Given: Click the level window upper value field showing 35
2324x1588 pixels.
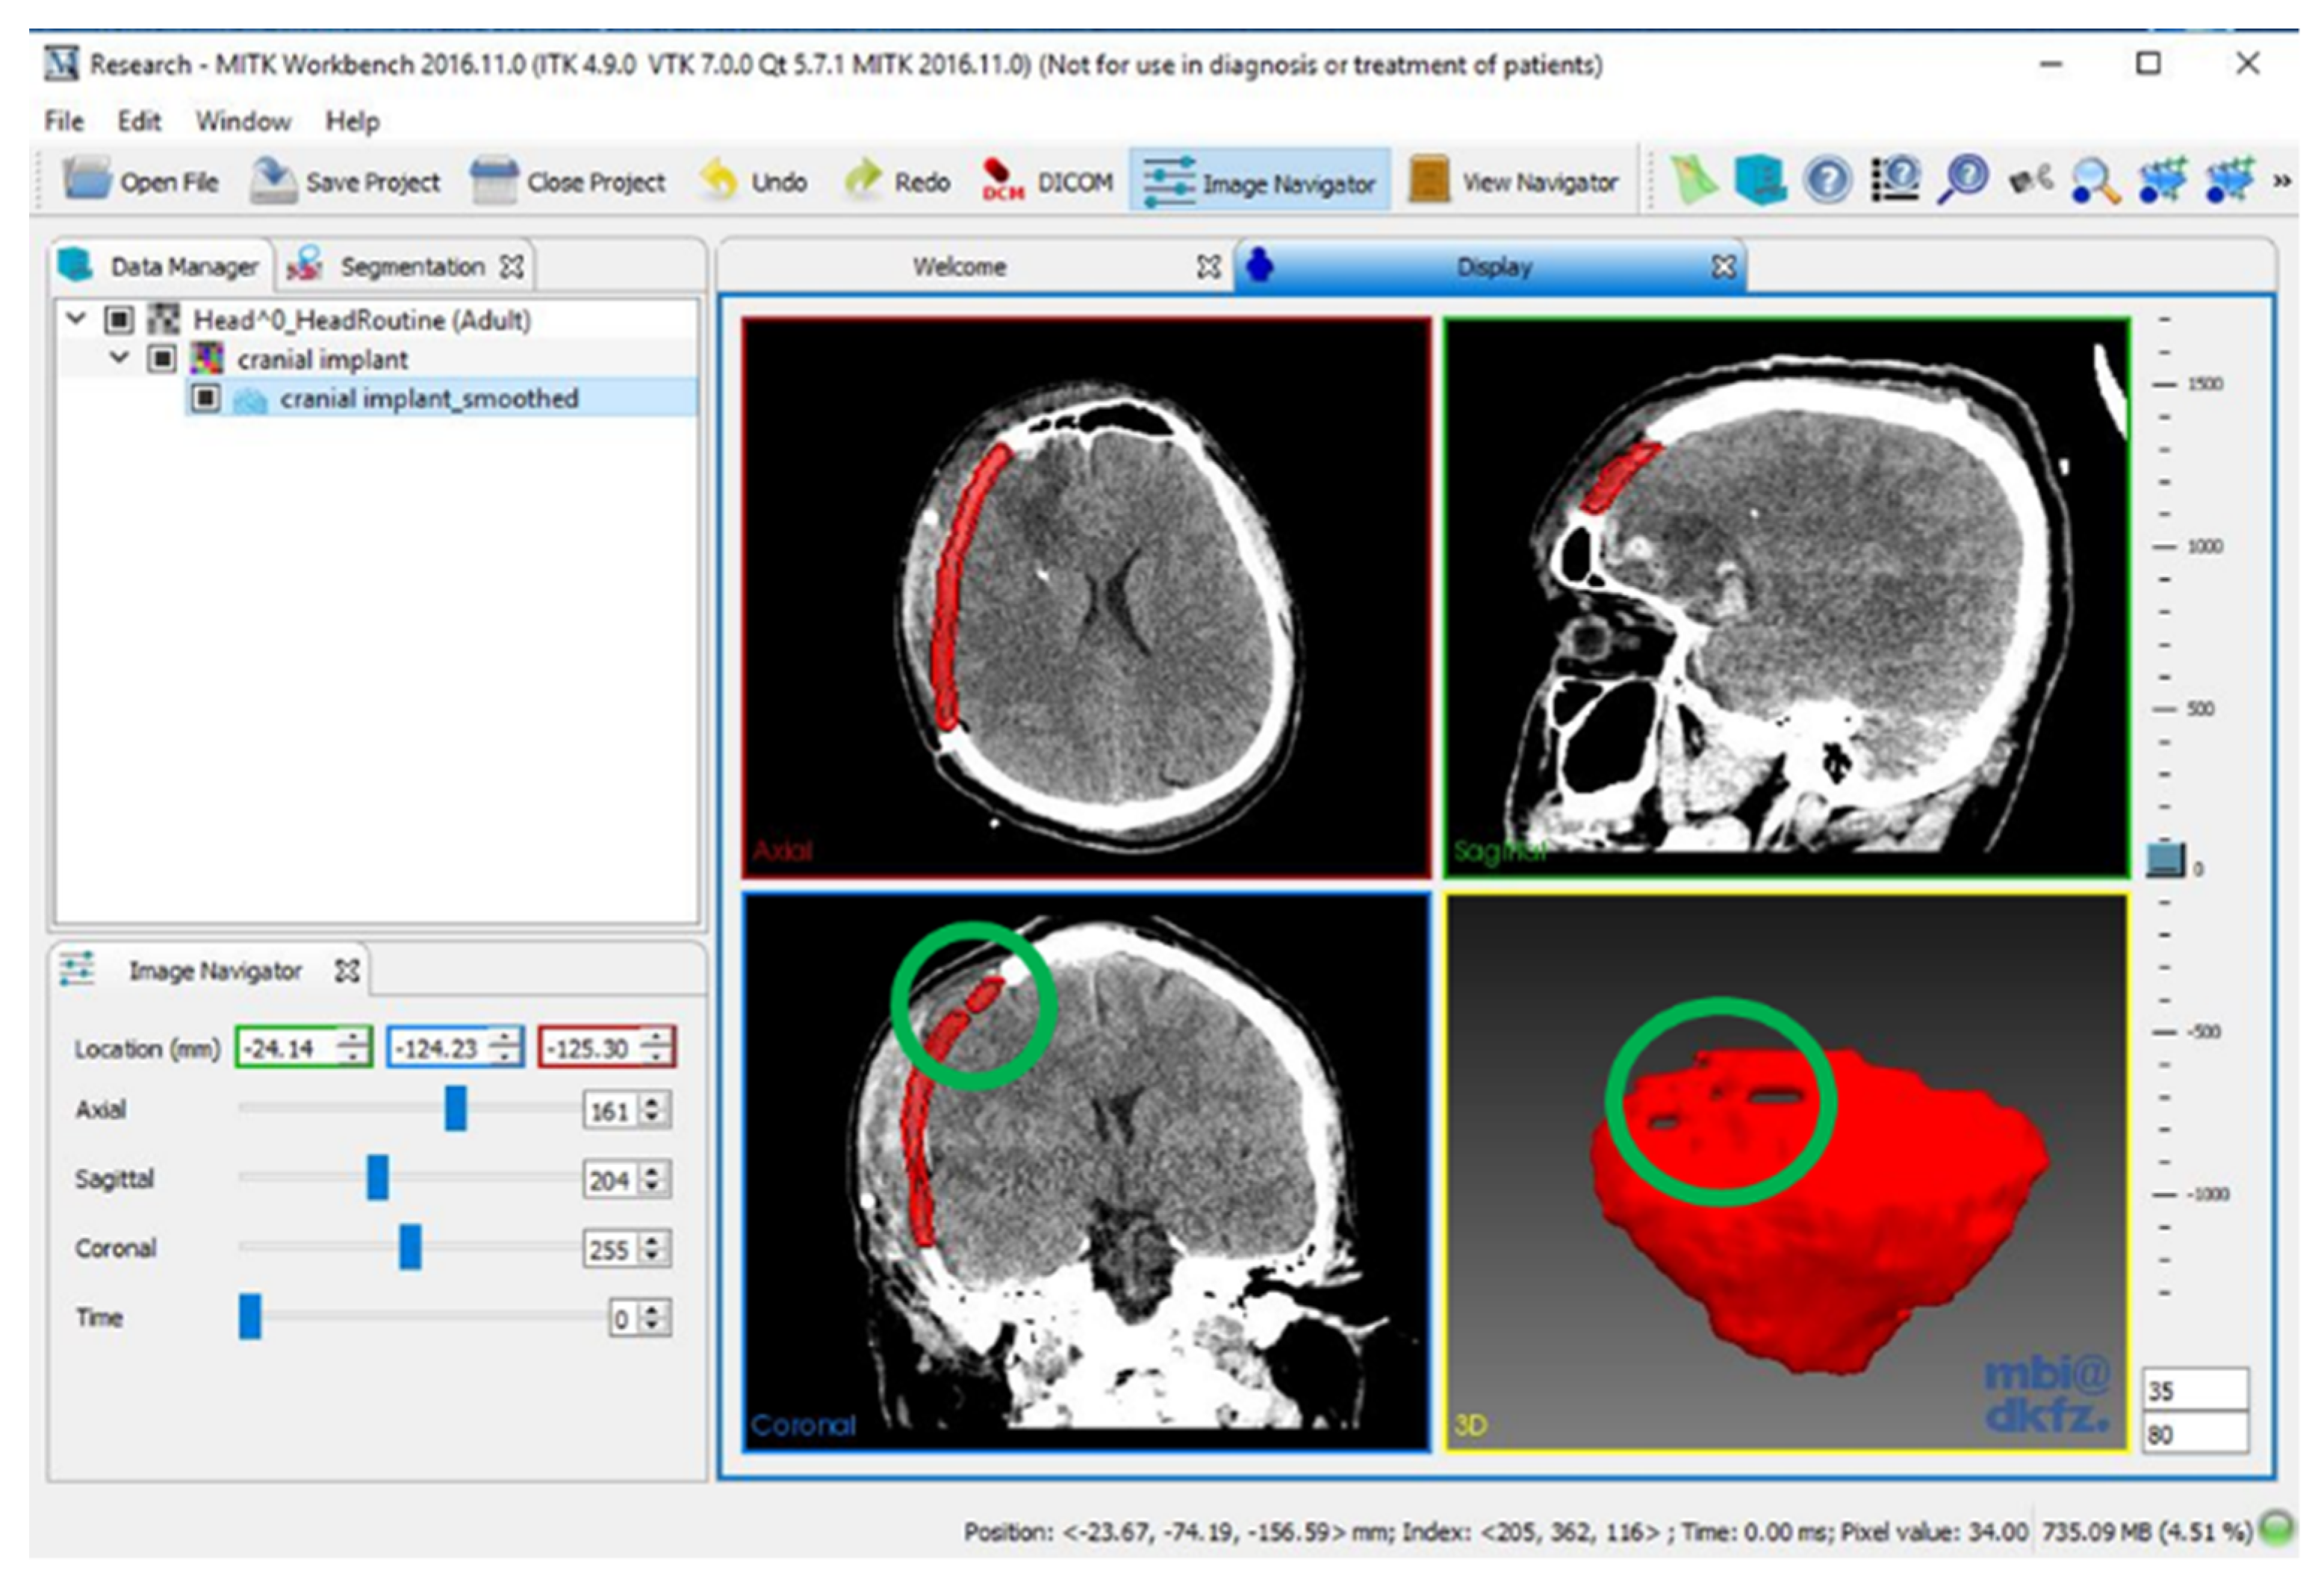Looking at the screenshot, I should click(2194, 1390).
